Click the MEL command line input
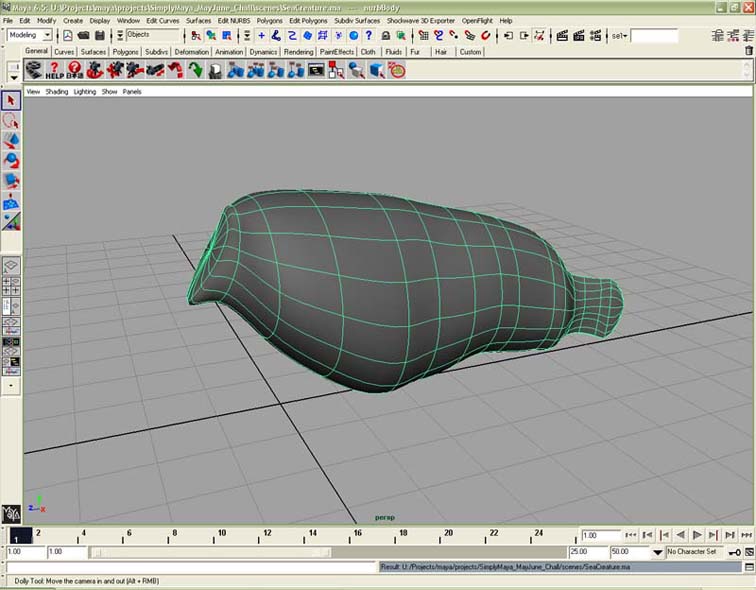The image size is (756, 590). tap(191, 567)
